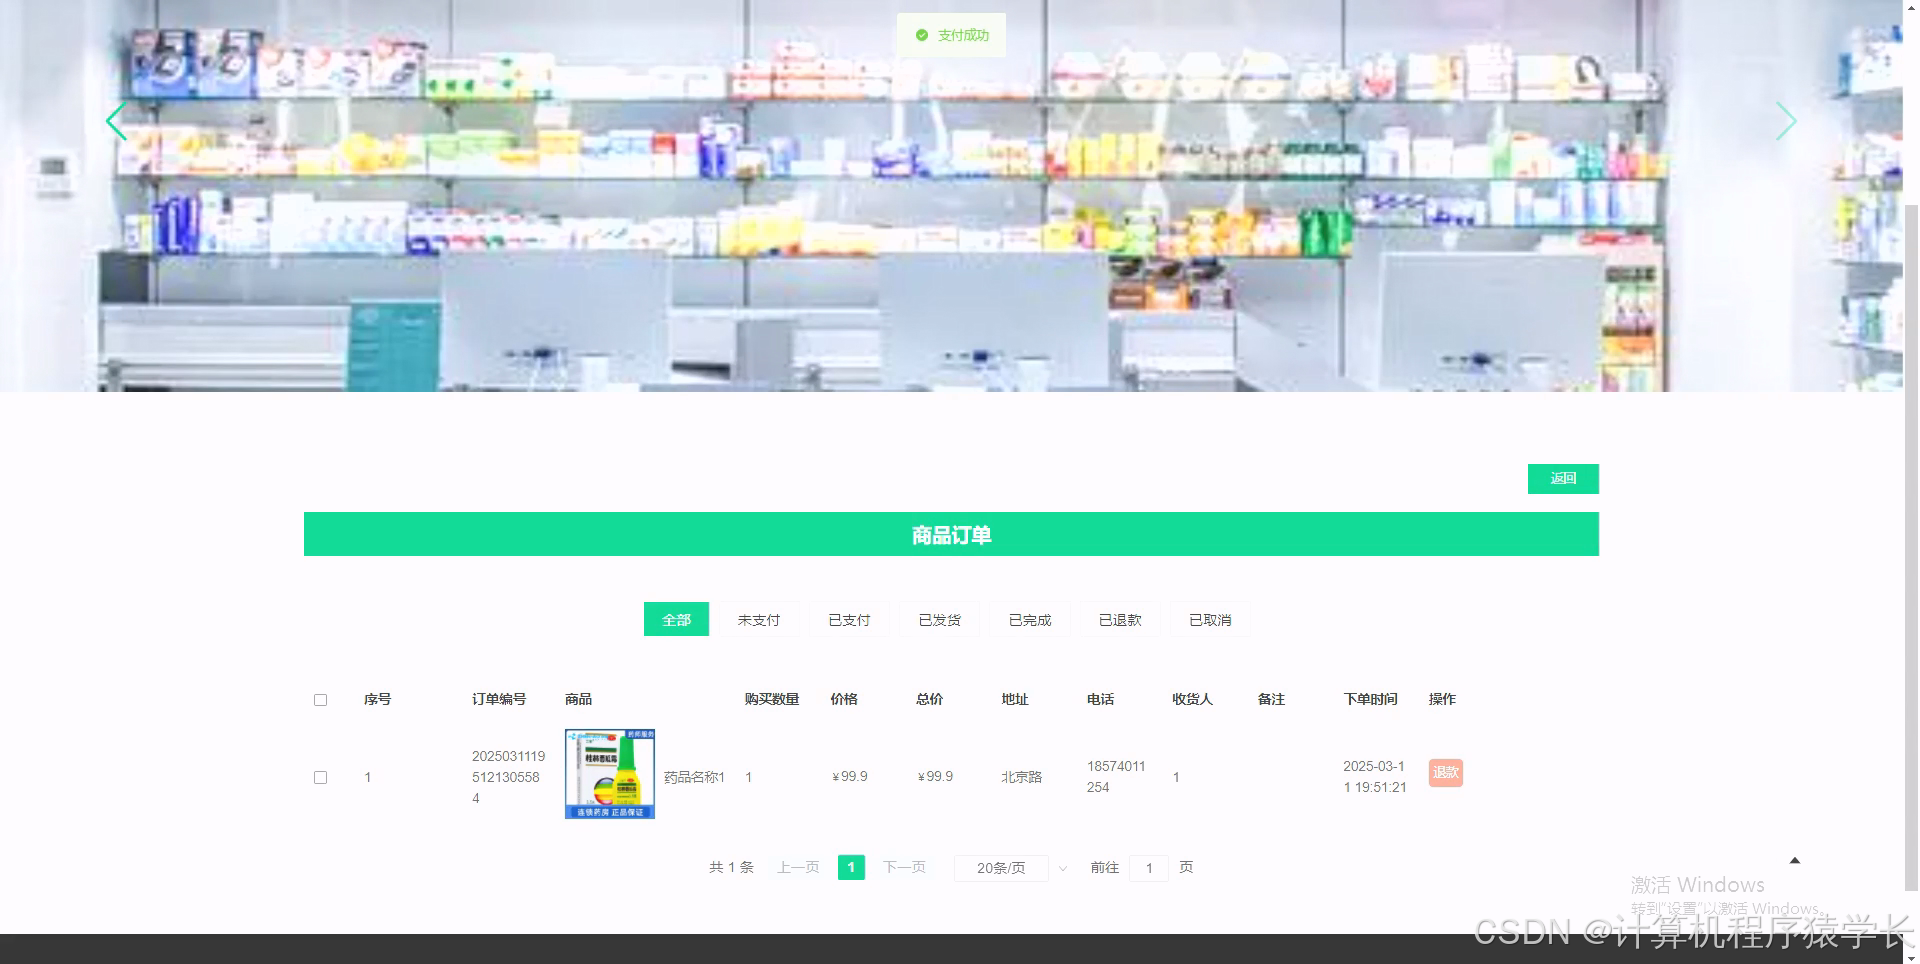Click the phone number 18574011254

pyautogui.click(x=1116, y=777)
